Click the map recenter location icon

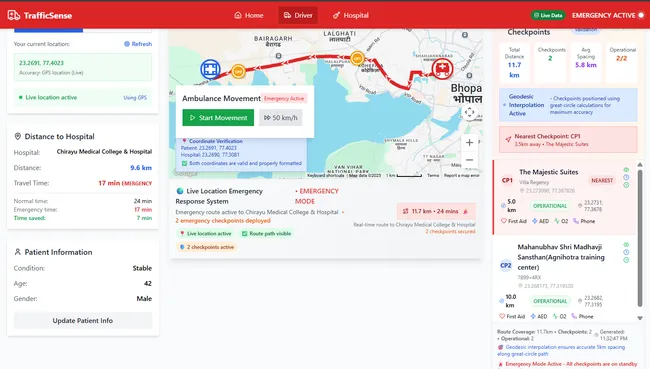(x=469, y=112)
